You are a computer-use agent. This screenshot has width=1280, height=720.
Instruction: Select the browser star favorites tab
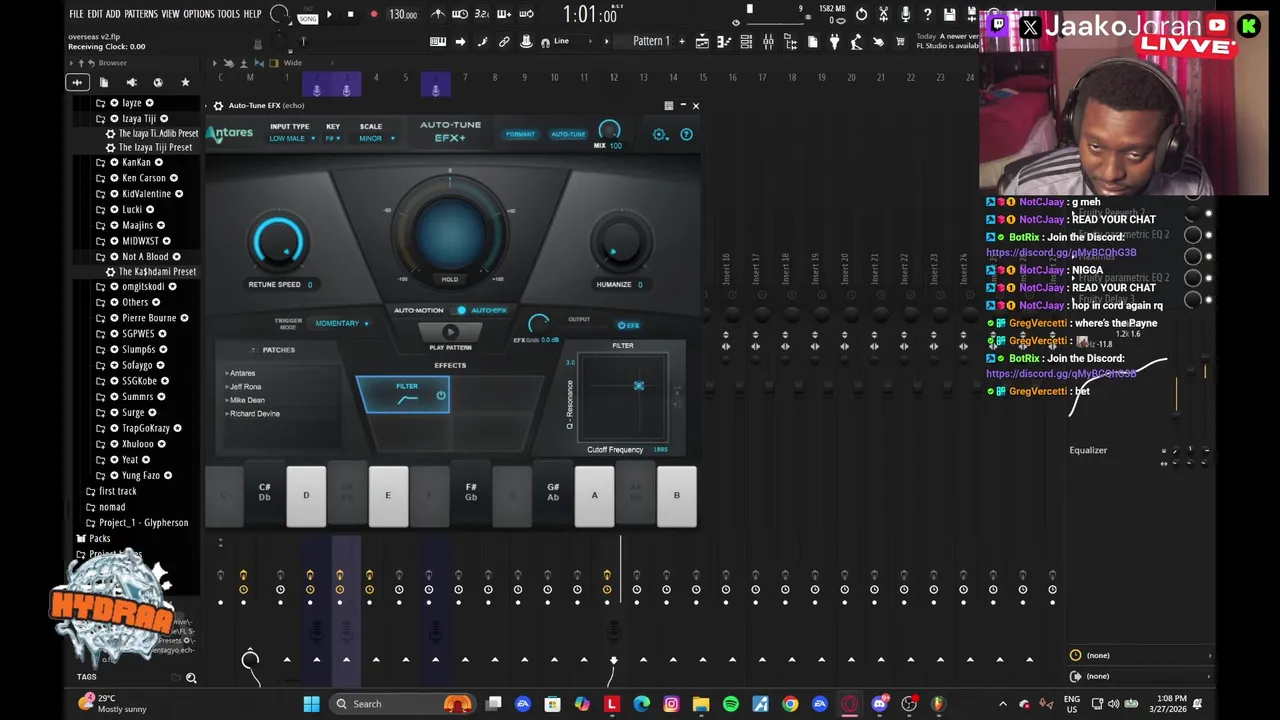[185, 82]
